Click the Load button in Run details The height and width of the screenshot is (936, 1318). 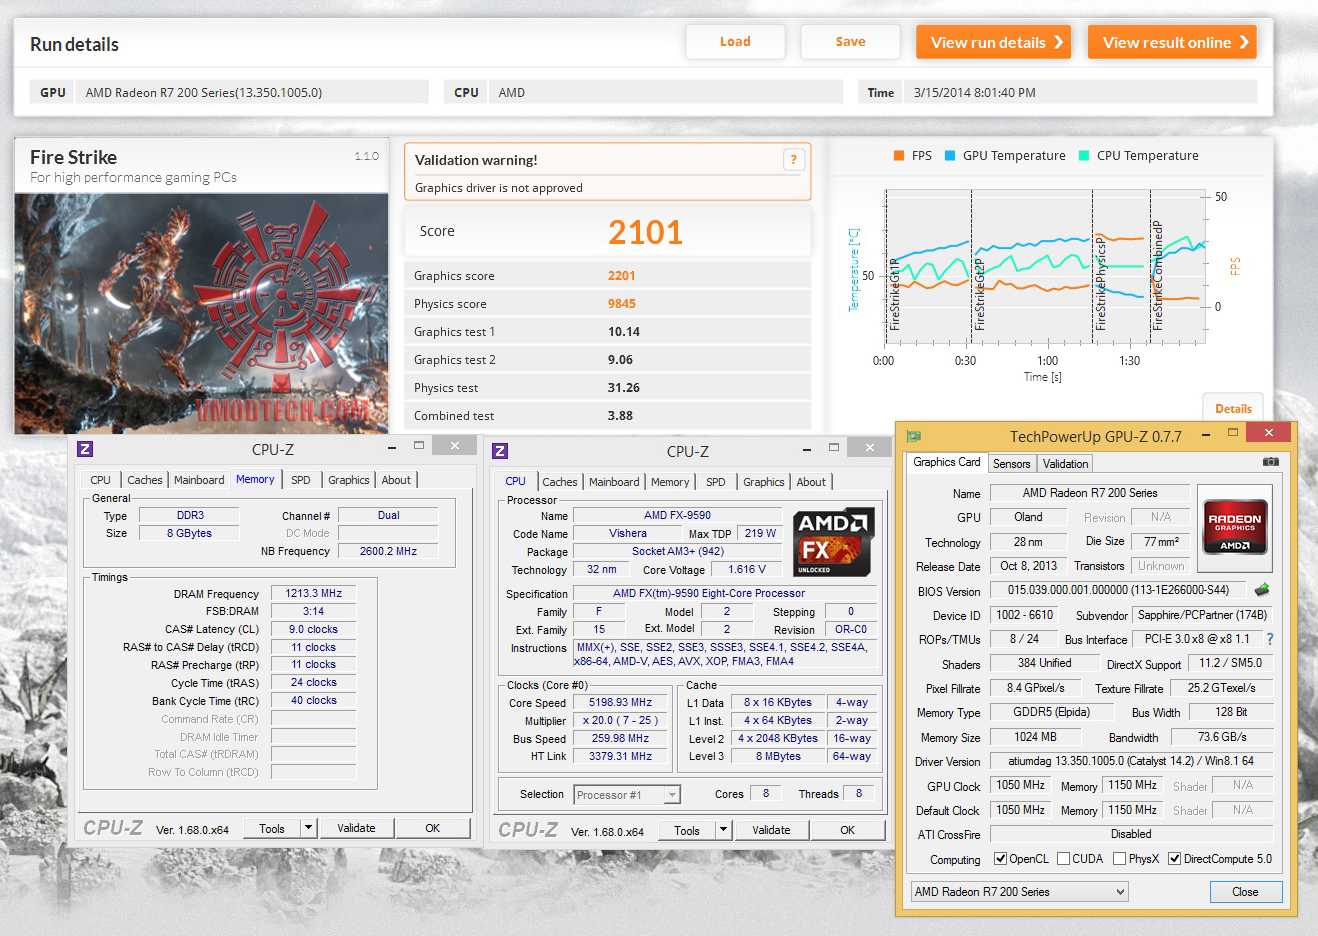click(735, 42)
